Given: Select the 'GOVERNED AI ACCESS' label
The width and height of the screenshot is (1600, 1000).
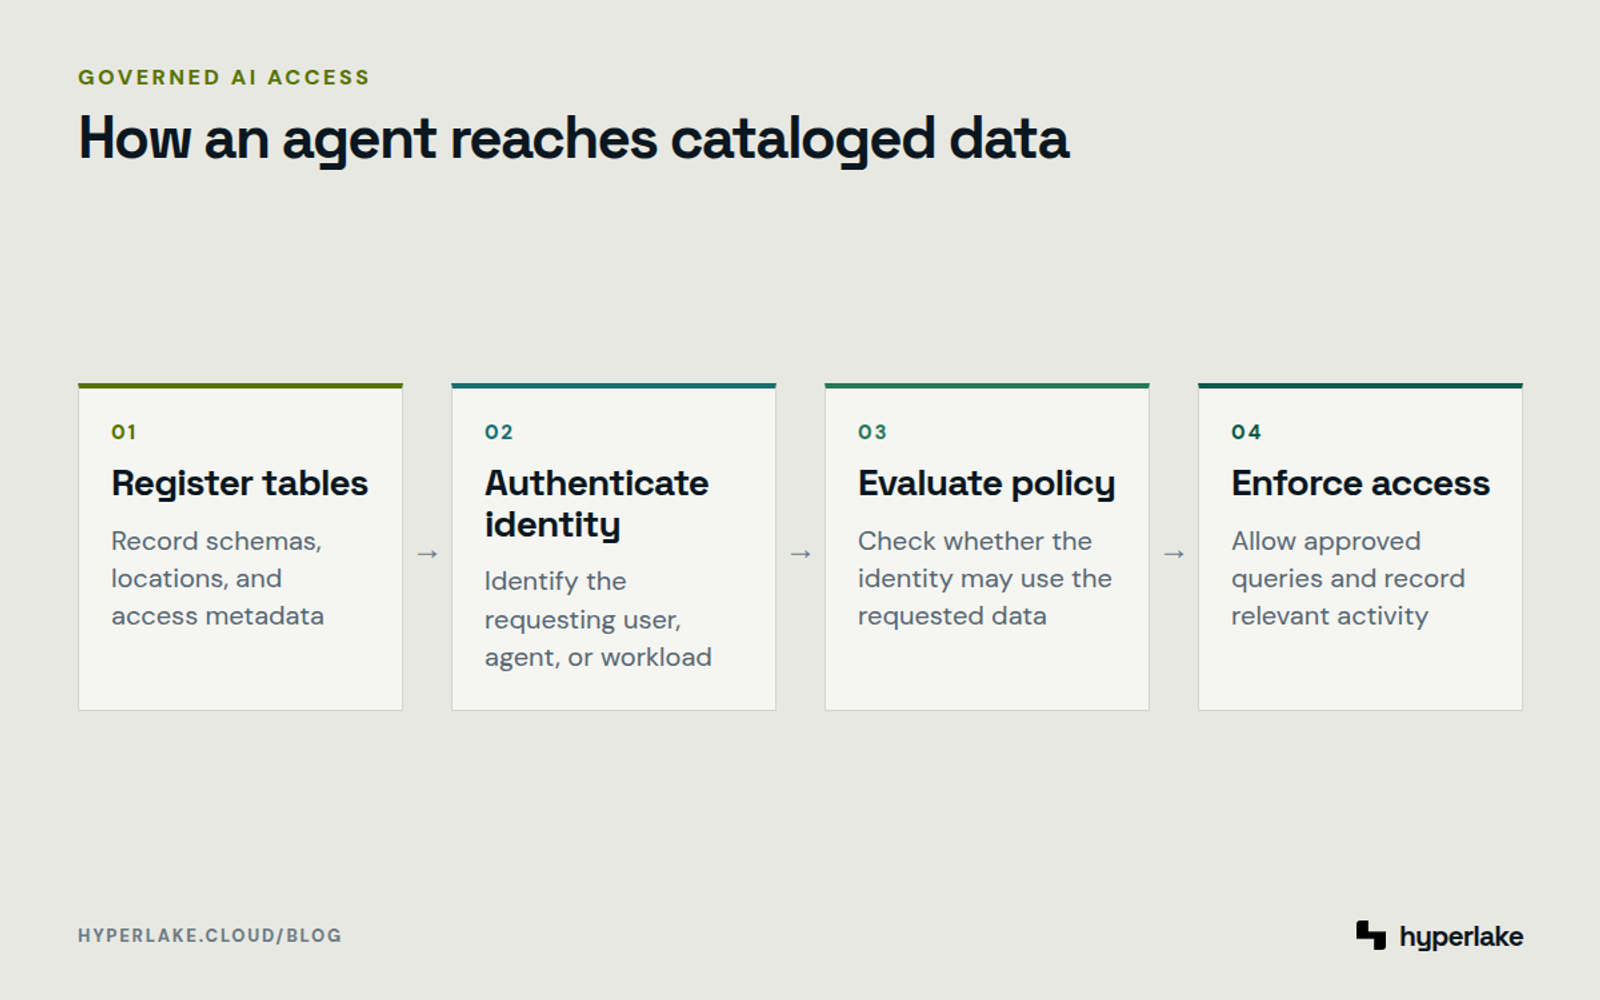Looking at the screenshot, I should (224, 77).
